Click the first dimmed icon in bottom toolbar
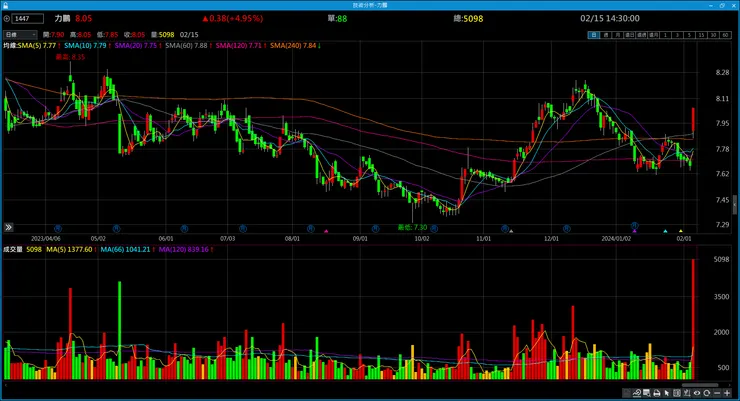The height and width of the screenshot is (401, 740). 627,393
